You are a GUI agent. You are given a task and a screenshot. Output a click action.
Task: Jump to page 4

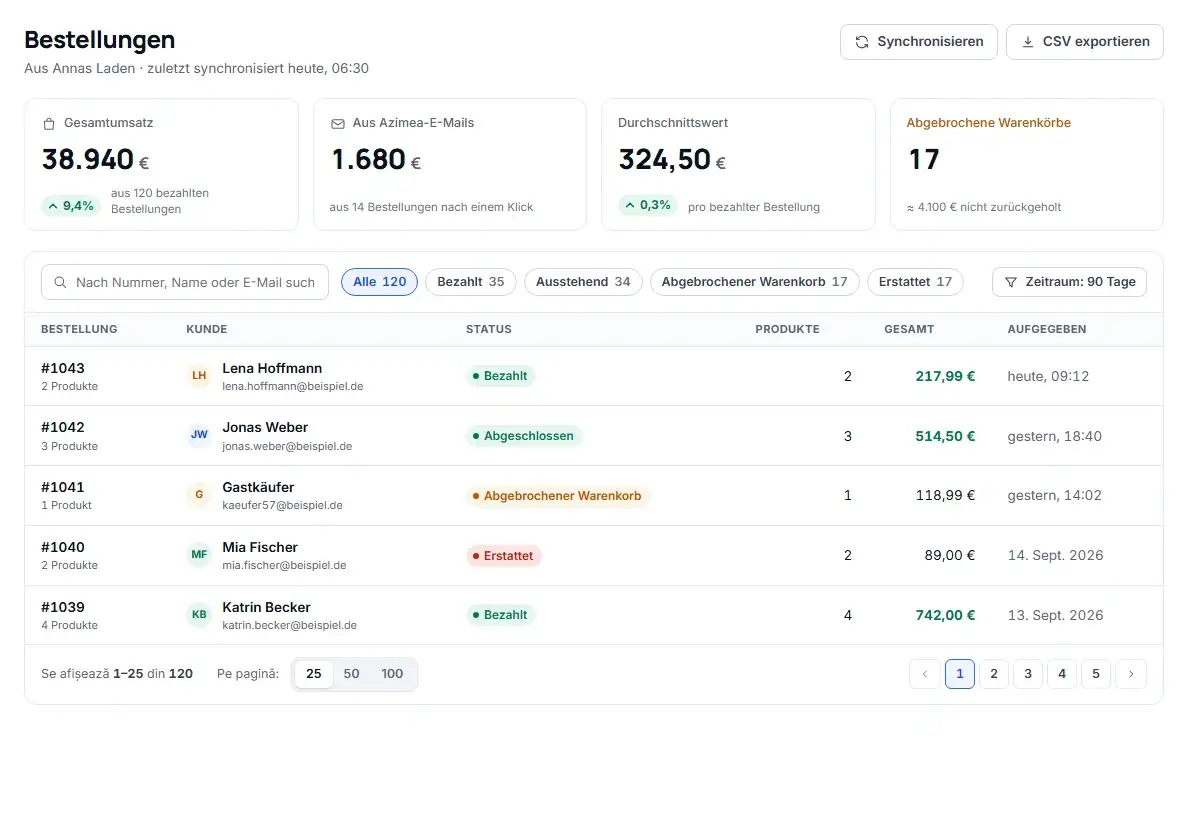1062,674
